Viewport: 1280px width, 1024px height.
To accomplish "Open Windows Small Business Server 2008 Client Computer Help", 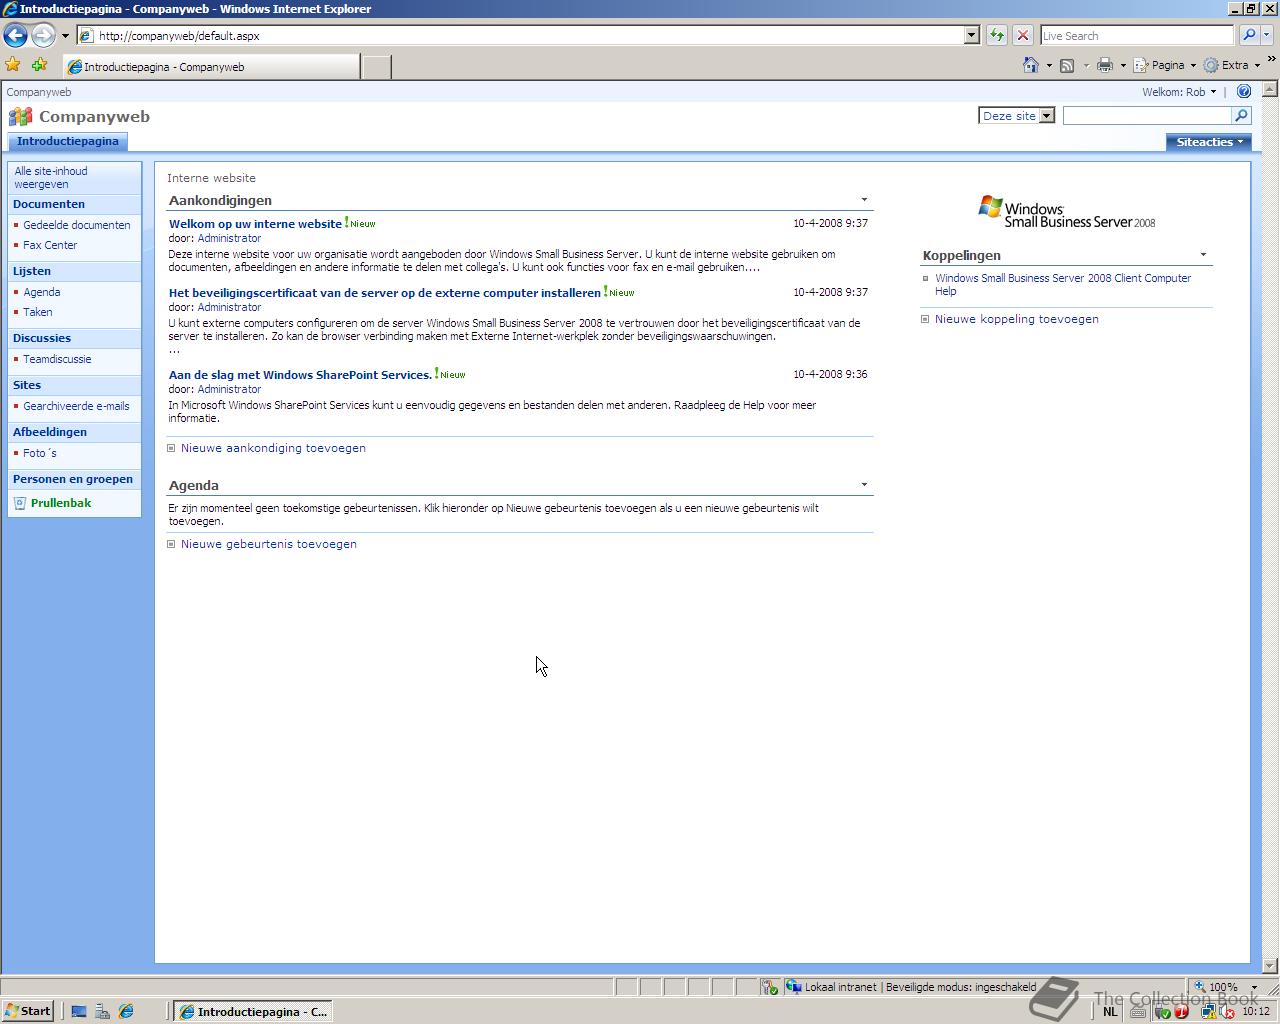I will click(1063, 285).
